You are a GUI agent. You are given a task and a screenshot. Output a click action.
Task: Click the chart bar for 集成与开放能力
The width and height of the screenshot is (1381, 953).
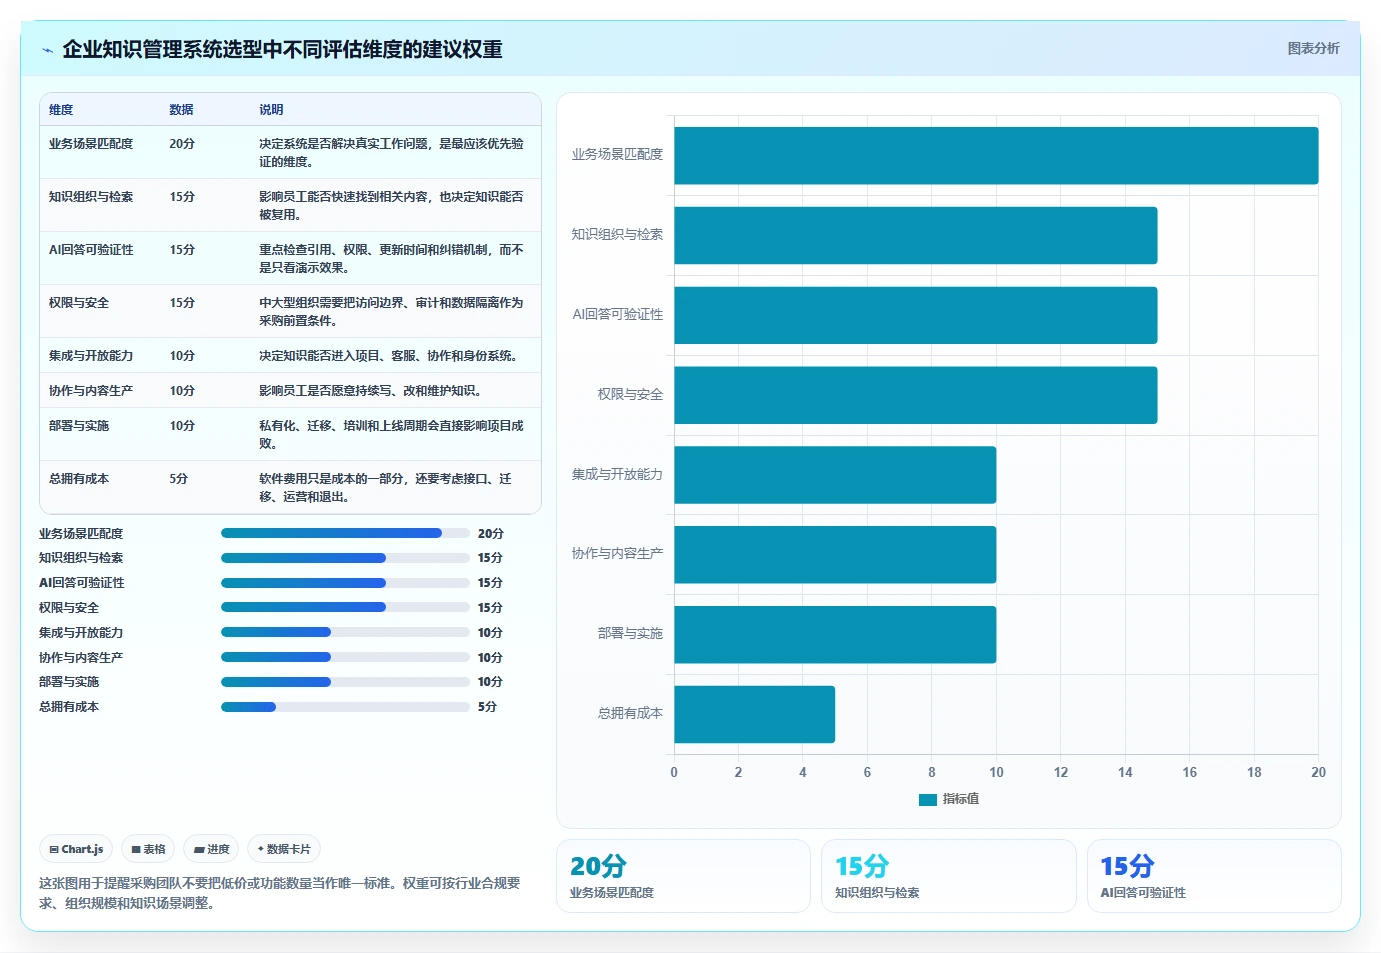tap(835, 475)
